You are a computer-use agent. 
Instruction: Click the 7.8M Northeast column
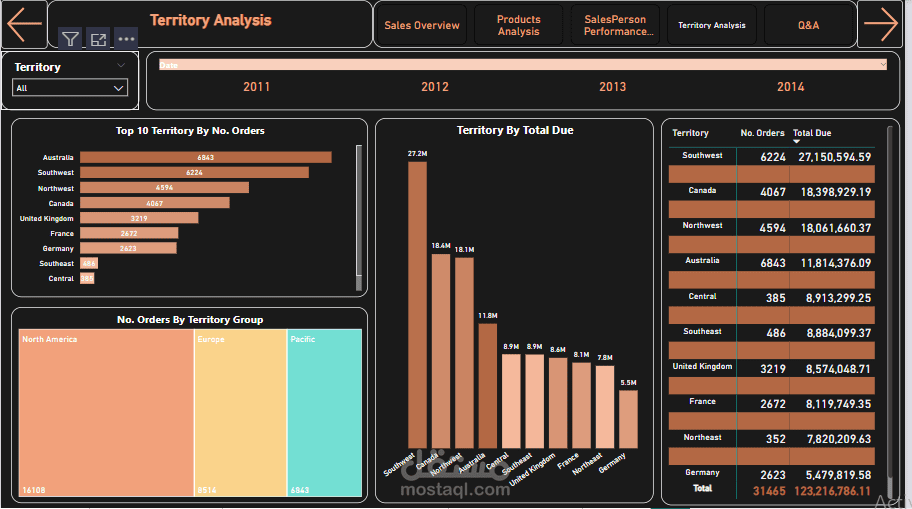pos(605,407)
